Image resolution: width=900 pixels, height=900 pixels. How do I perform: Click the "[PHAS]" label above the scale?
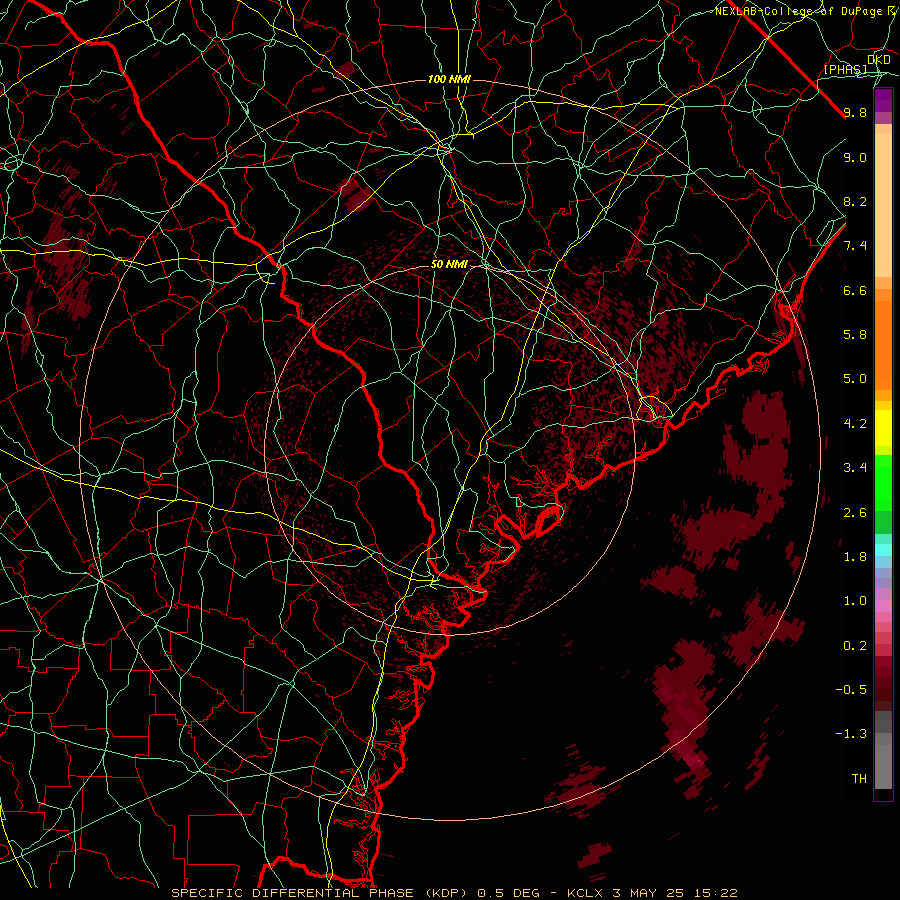pyautogui.click(x=845, y=69)
